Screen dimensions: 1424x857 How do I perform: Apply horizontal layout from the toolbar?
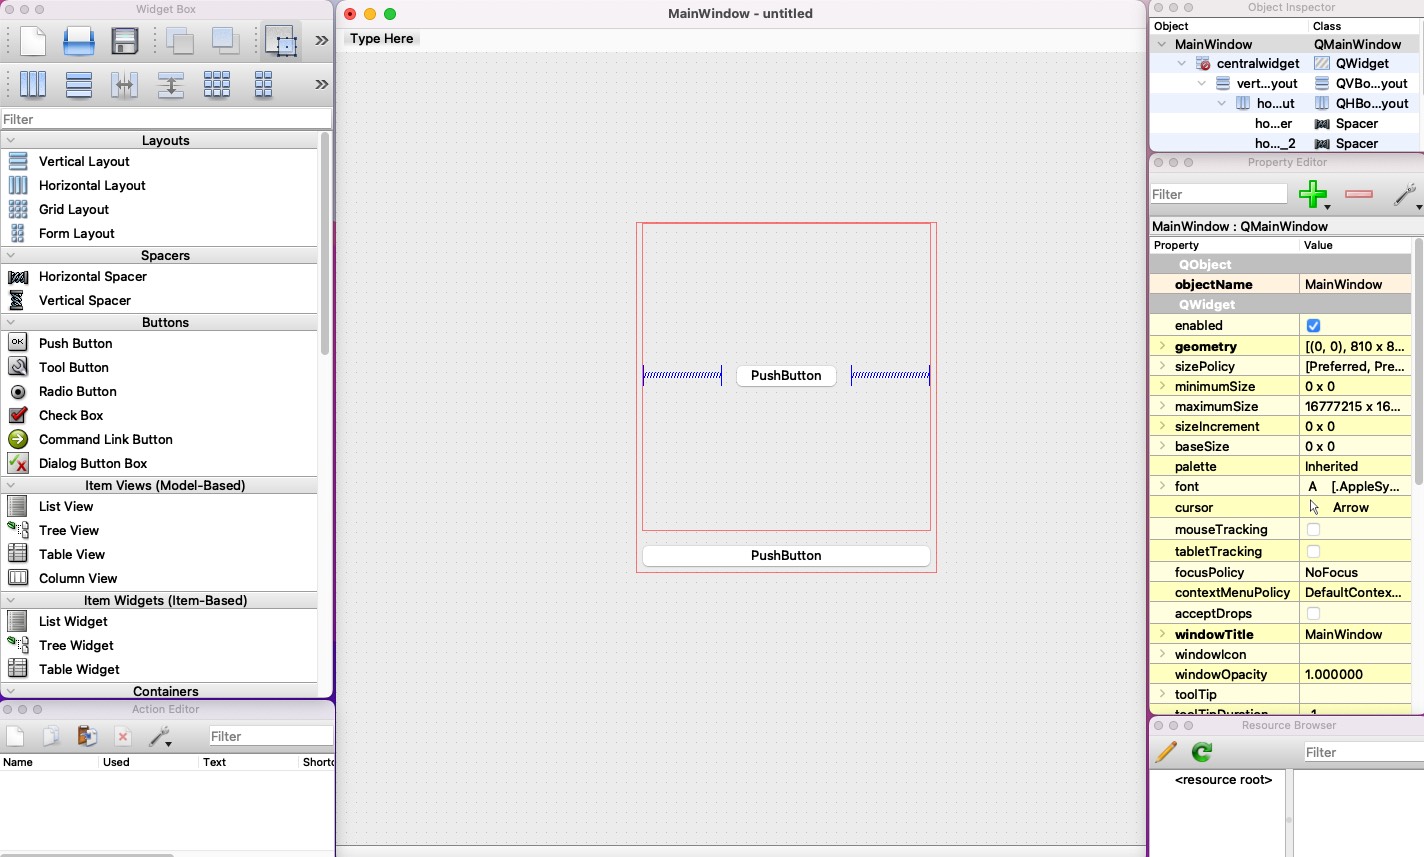click(x=33, y=85)
